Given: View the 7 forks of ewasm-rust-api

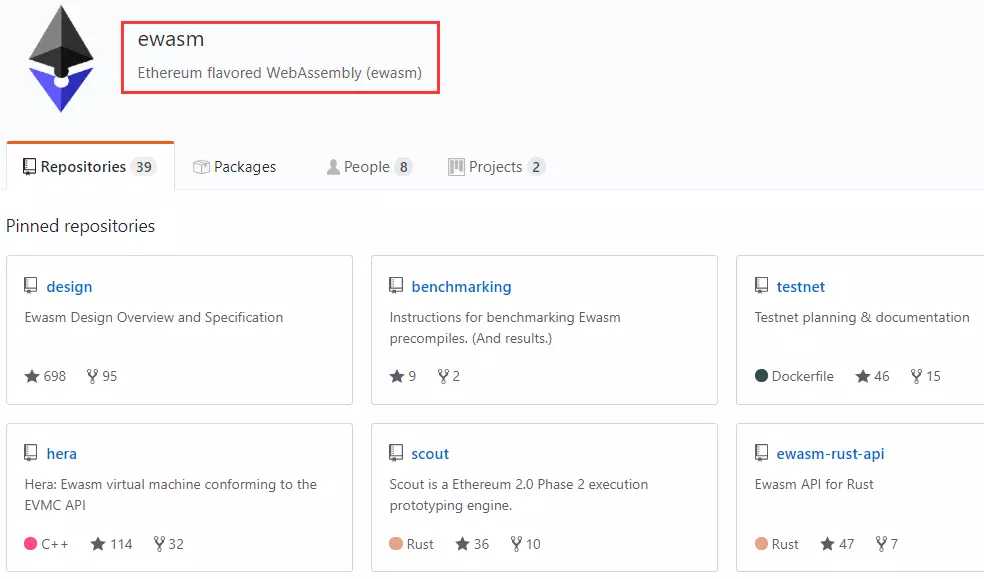Looking at the screenshot, I should click(887, 544).
